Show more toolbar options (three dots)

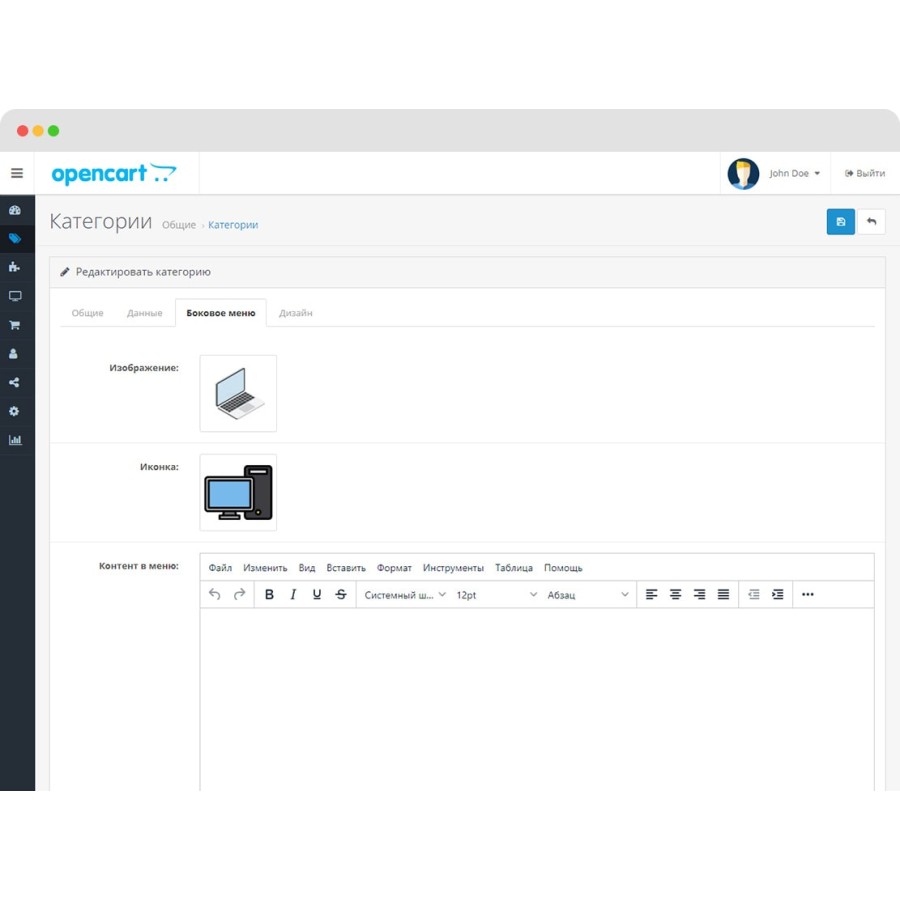tap(808, 594)
